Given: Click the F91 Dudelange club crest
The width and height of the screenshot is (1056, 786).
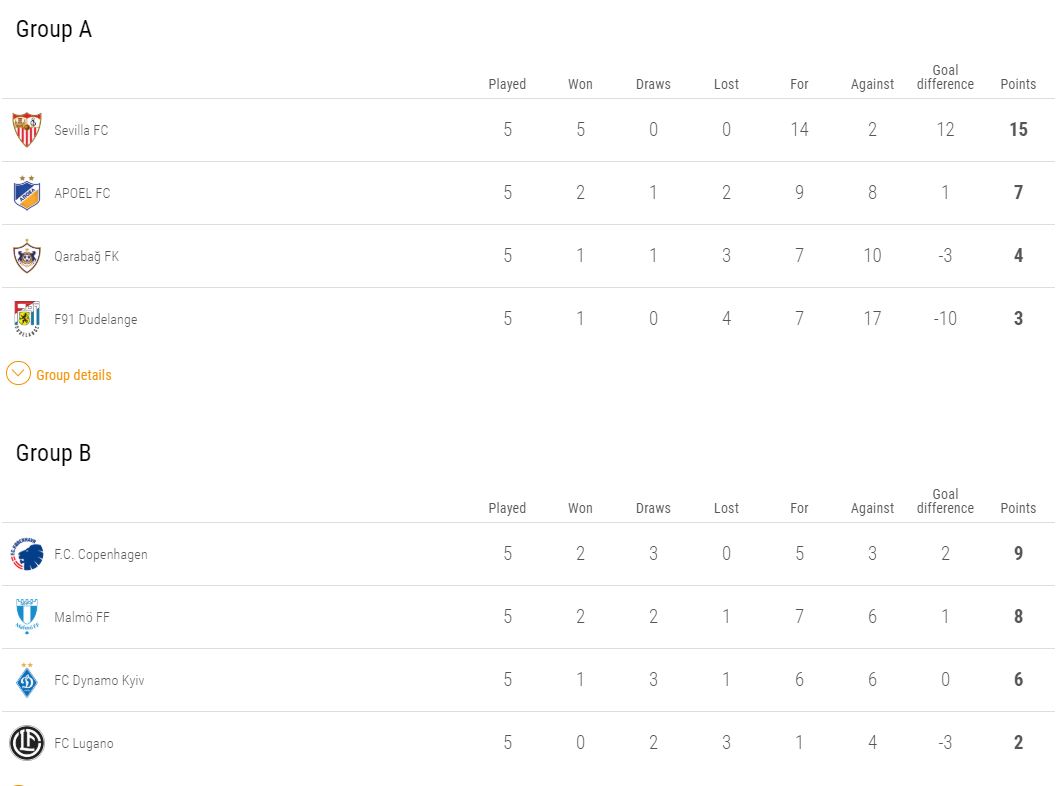Looking at the screenshot, I should pos(27,319).
